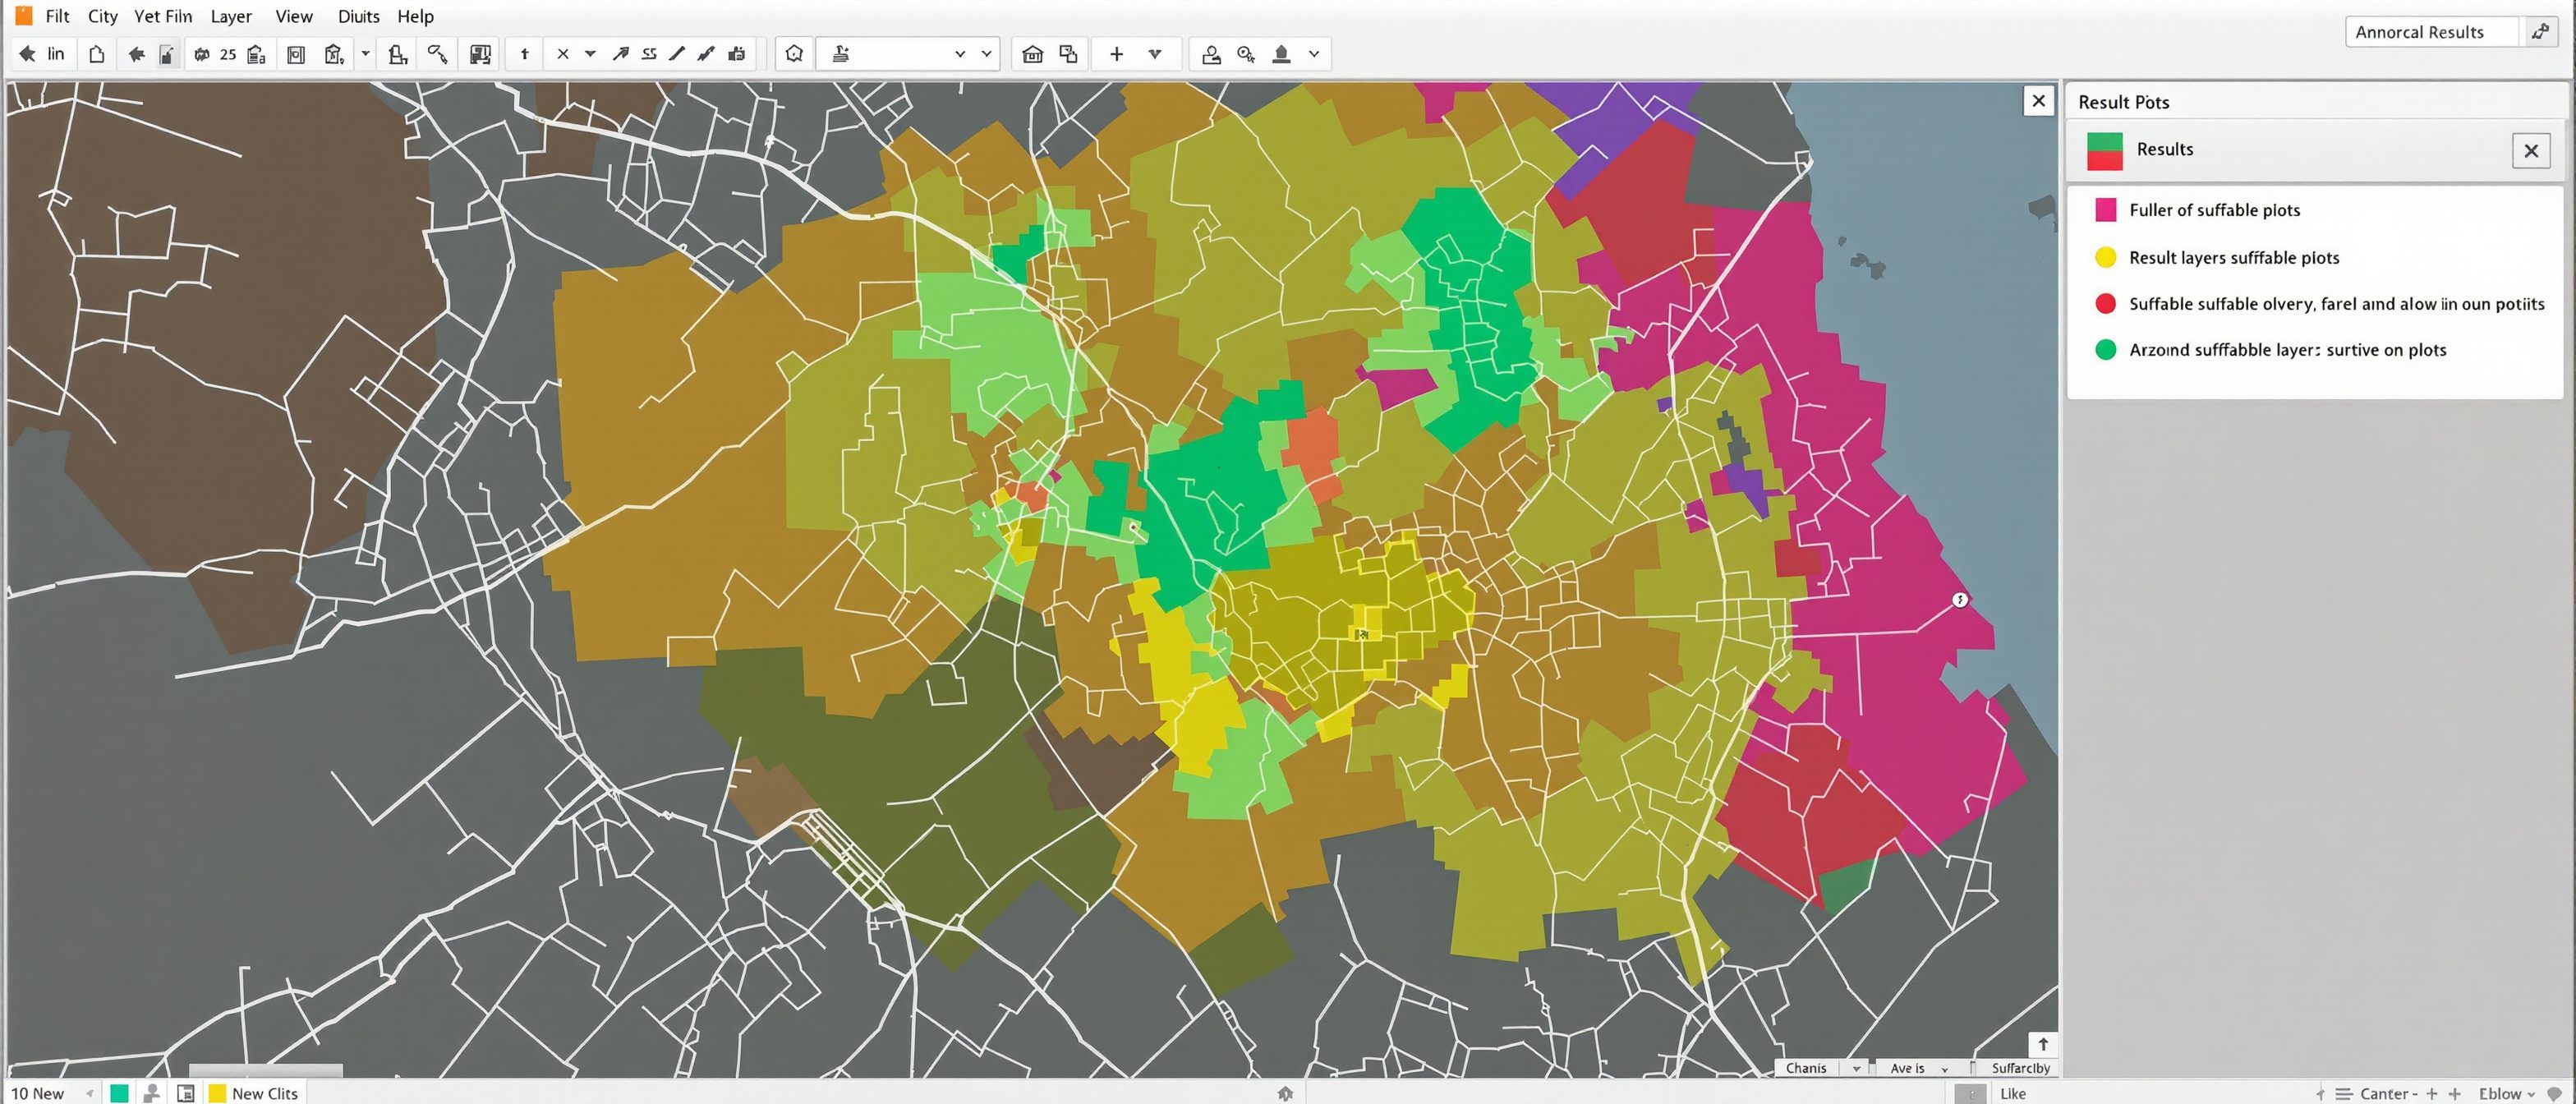
Task: Click the Annorcal Results search field
Action: pyautogui.click(x=2431, y=32)
